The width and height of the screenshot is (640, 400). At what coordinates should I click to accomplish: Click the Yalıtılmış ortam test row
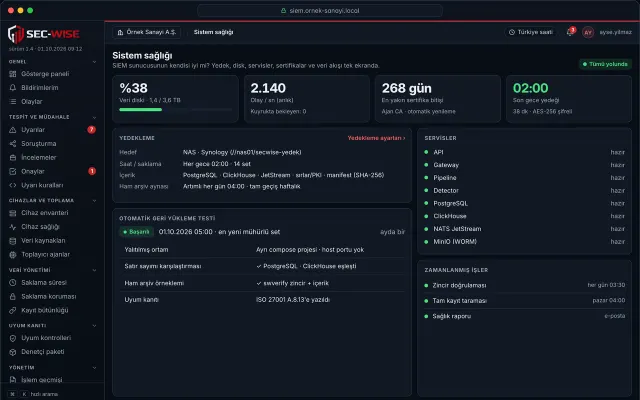pos(262,250)
